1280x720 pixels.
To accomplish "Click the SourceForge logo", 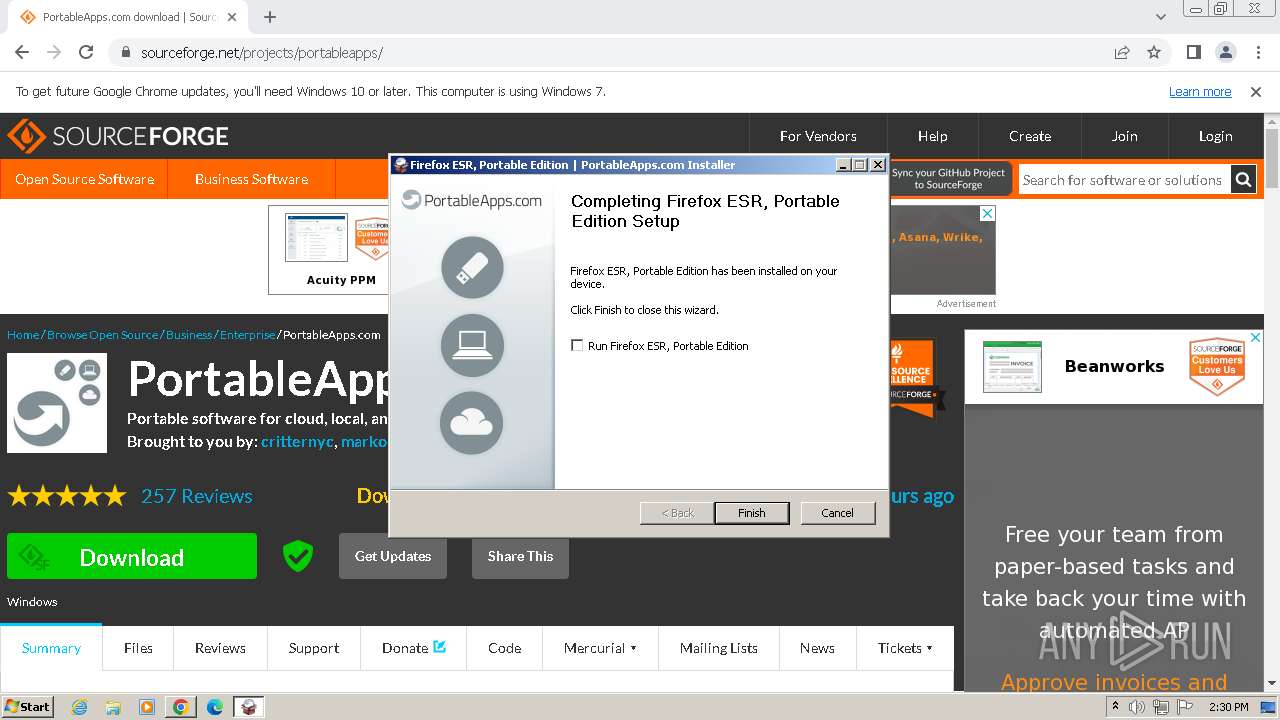I will [x=118, y=136].
